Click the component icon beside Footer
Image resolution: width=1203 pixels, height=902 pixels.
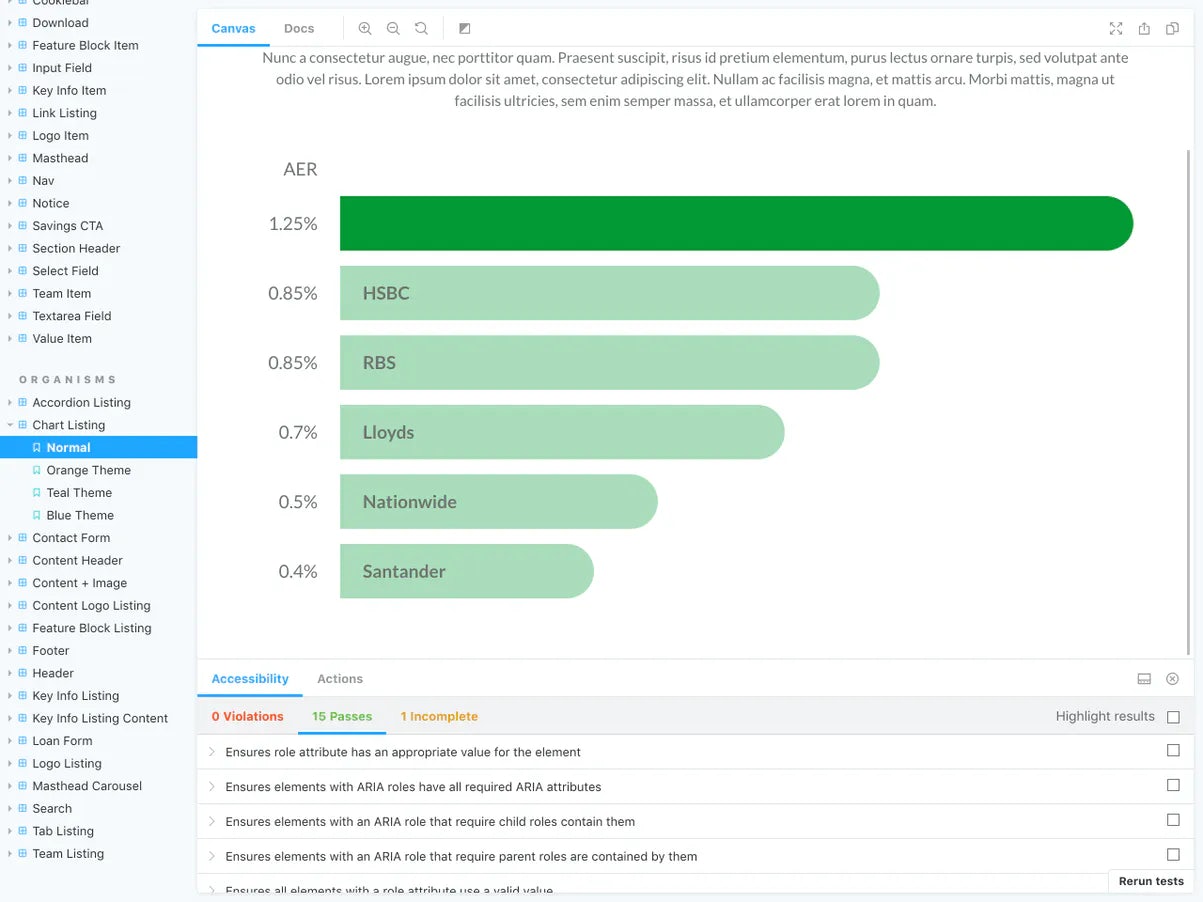click(23, 651)
